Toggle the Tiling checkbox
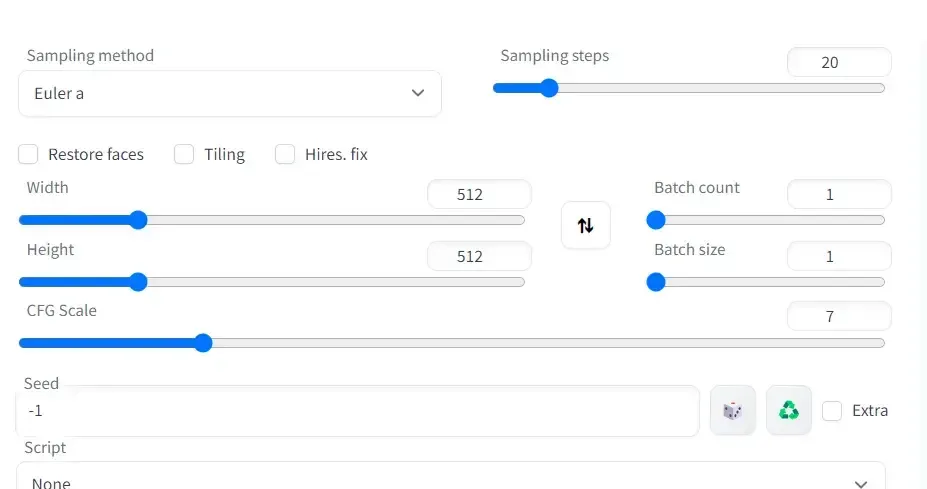Viewport: 927px width, 489px height. point(184,154)
